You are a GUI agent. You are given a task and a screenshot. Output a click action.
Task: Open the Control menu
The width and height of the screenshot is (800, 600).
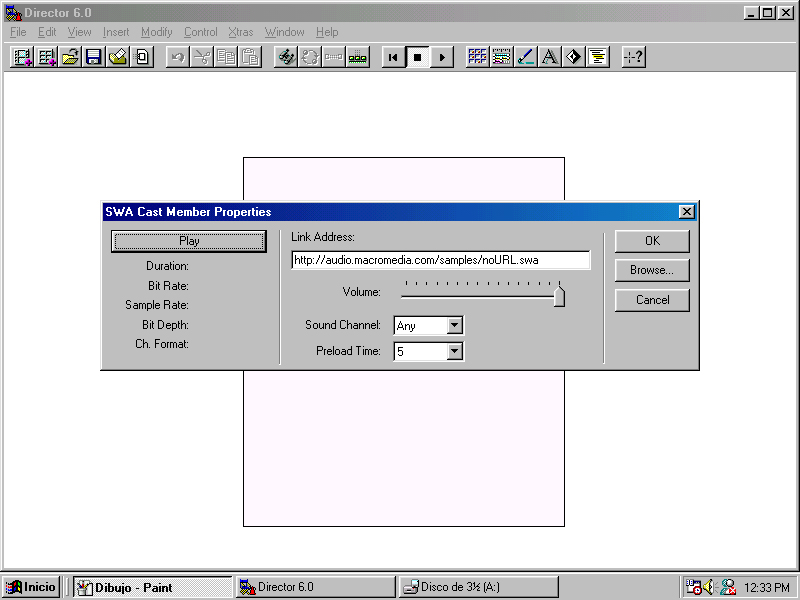click(201, 32)
